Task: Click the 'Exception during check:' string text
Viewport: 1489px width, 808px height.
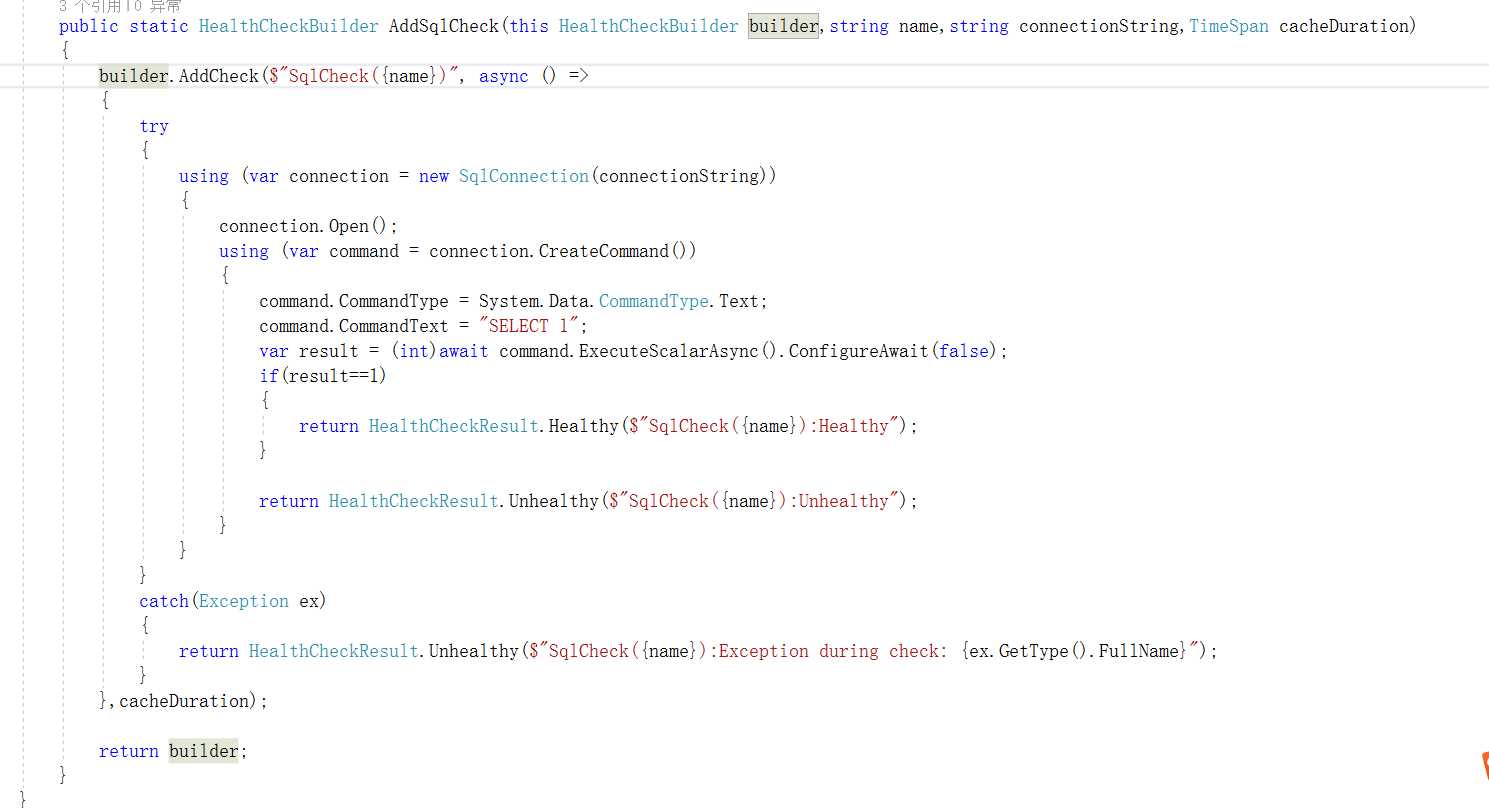Action: pos(834,651)
